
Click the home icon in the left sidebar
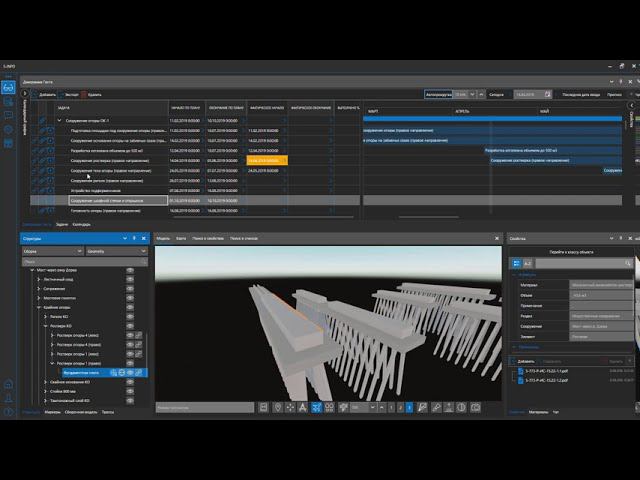(8, 384)
